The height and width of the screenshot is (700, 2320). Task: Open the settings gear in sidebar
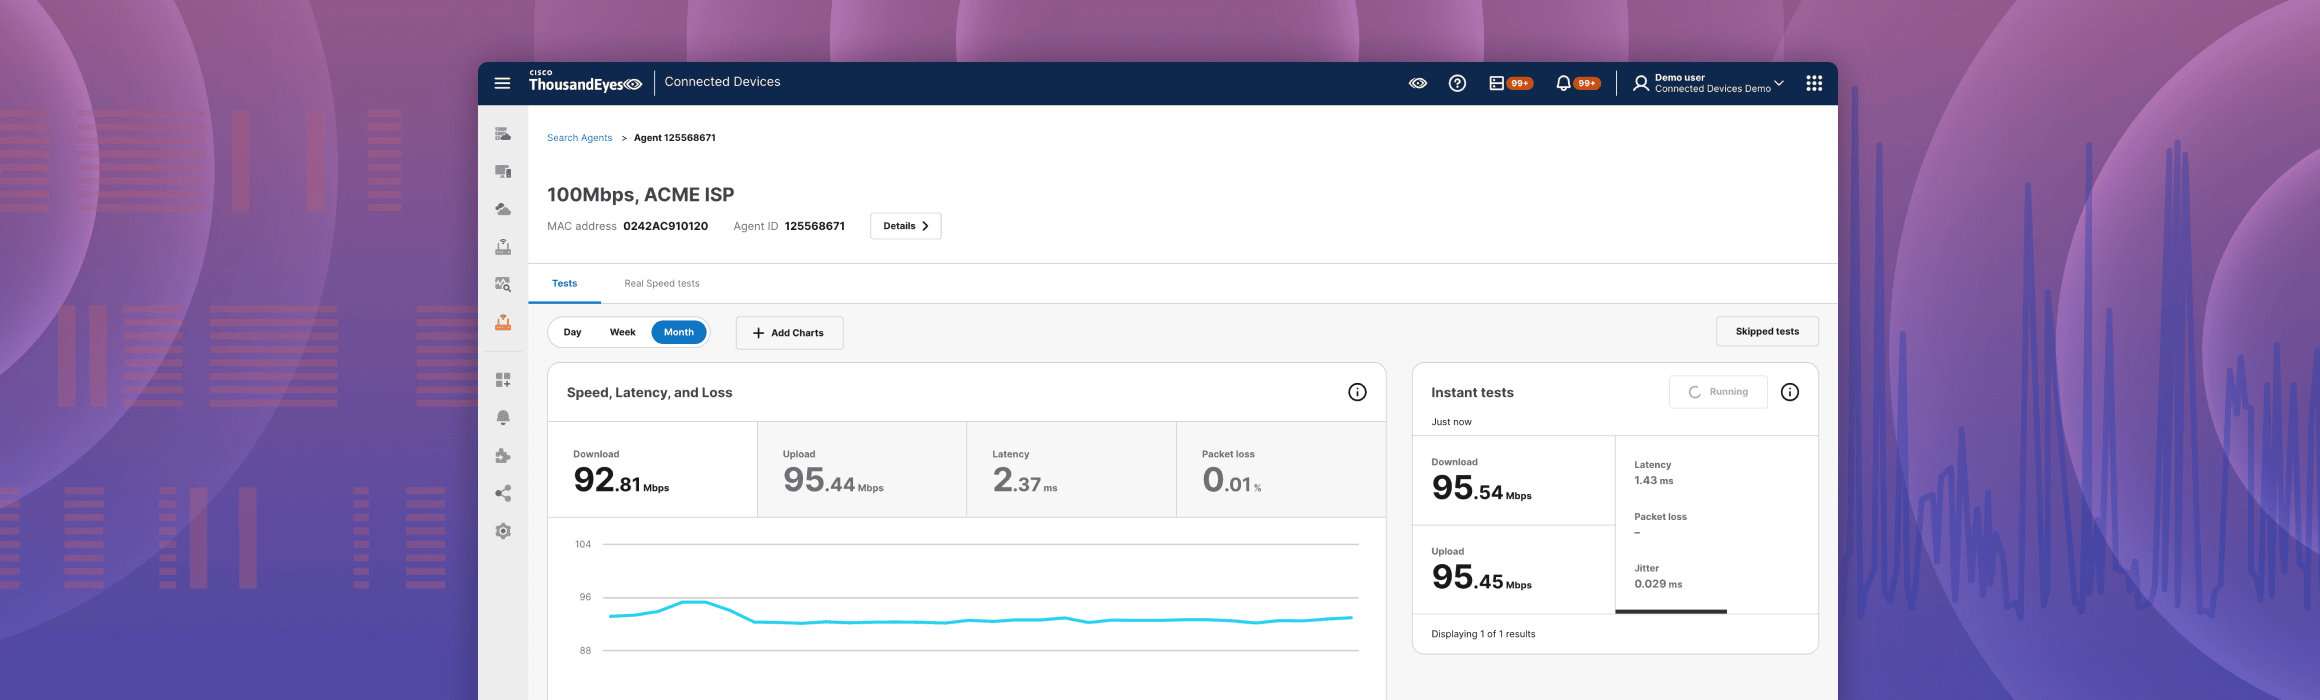[503, 531]
